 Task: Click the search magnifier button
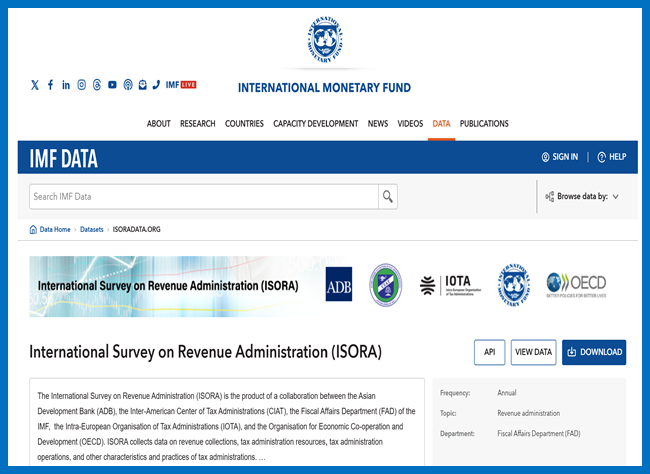(388, 196)
